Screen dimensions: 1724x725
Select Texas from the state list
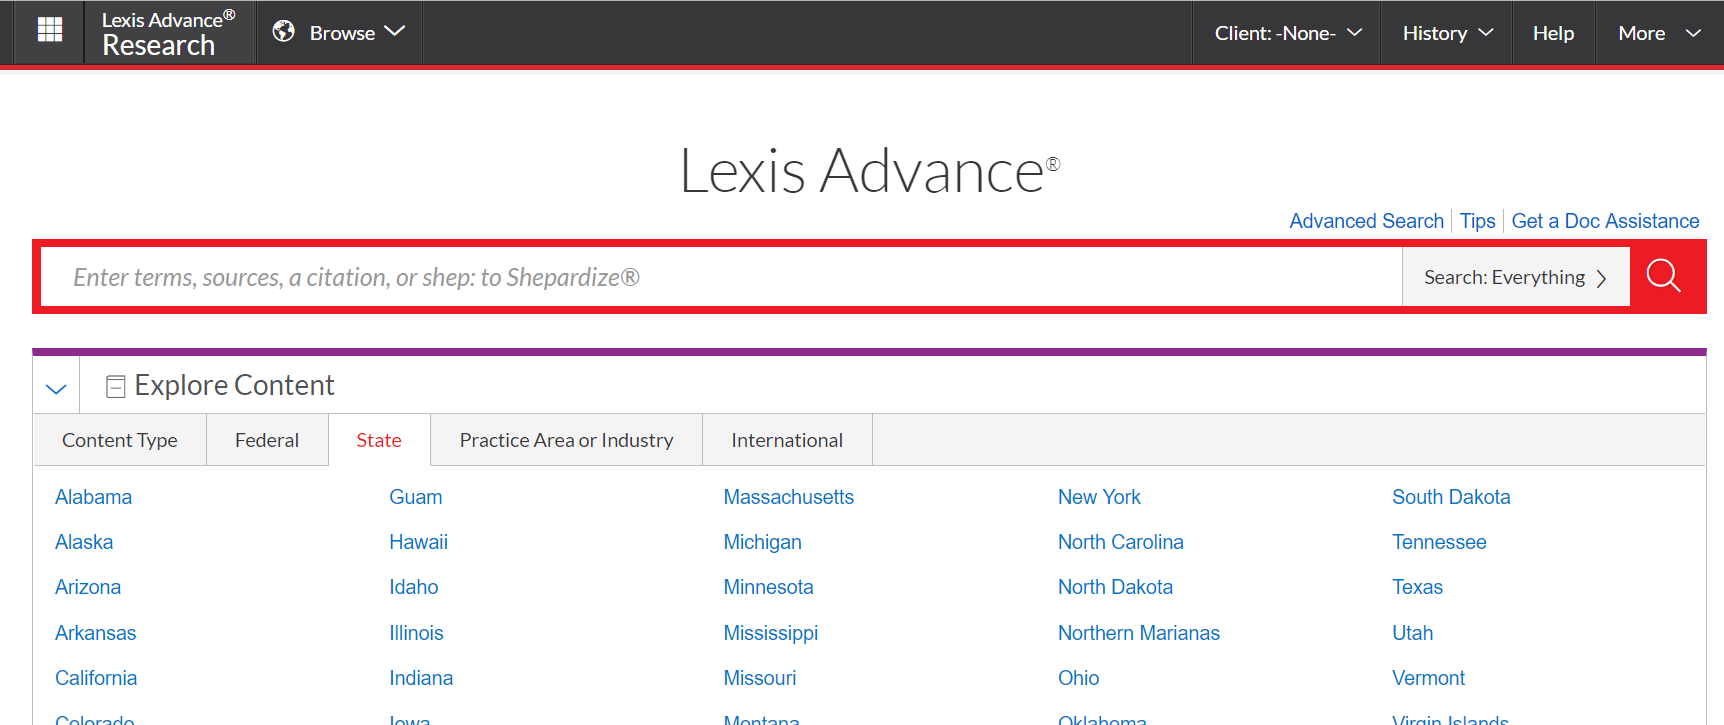coord(1417,587)
